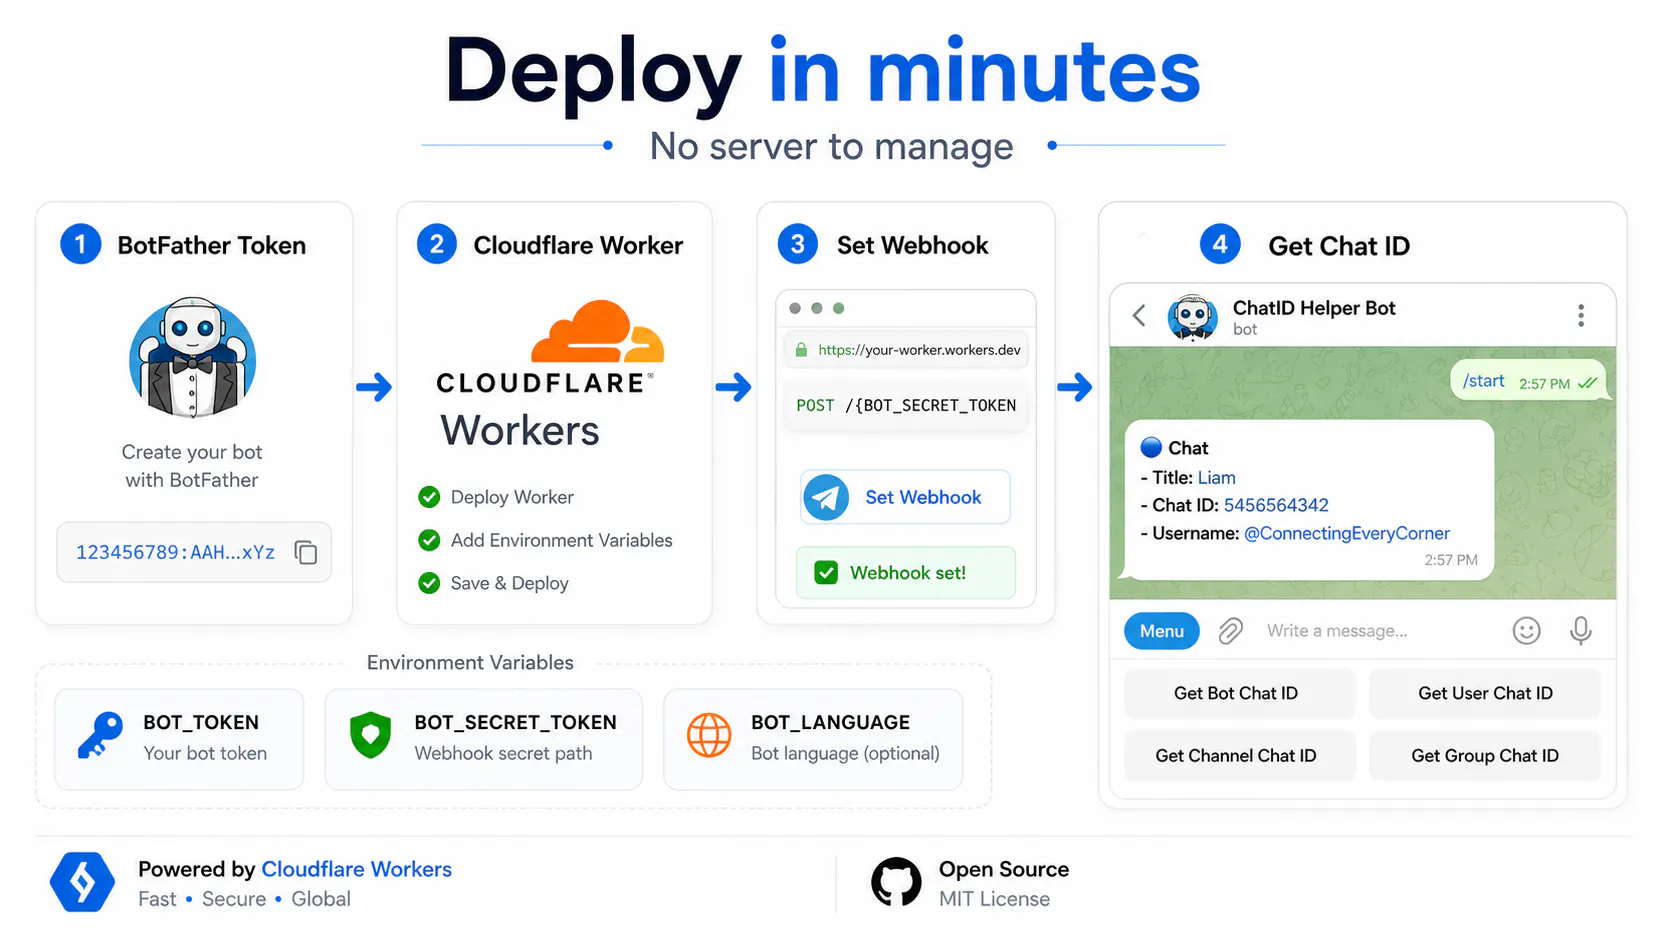This screenshot has width=1672, height=941.
Task: Click the your-worker.workers.dev address bar
Action: pos(908,350)
